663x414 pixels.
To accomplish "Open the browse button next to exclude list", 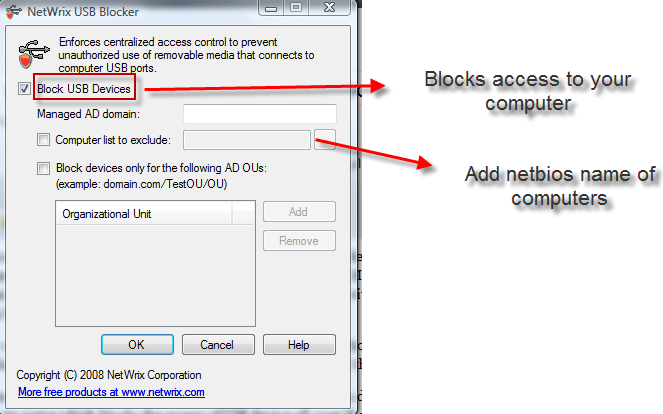I will coord(325,140).
